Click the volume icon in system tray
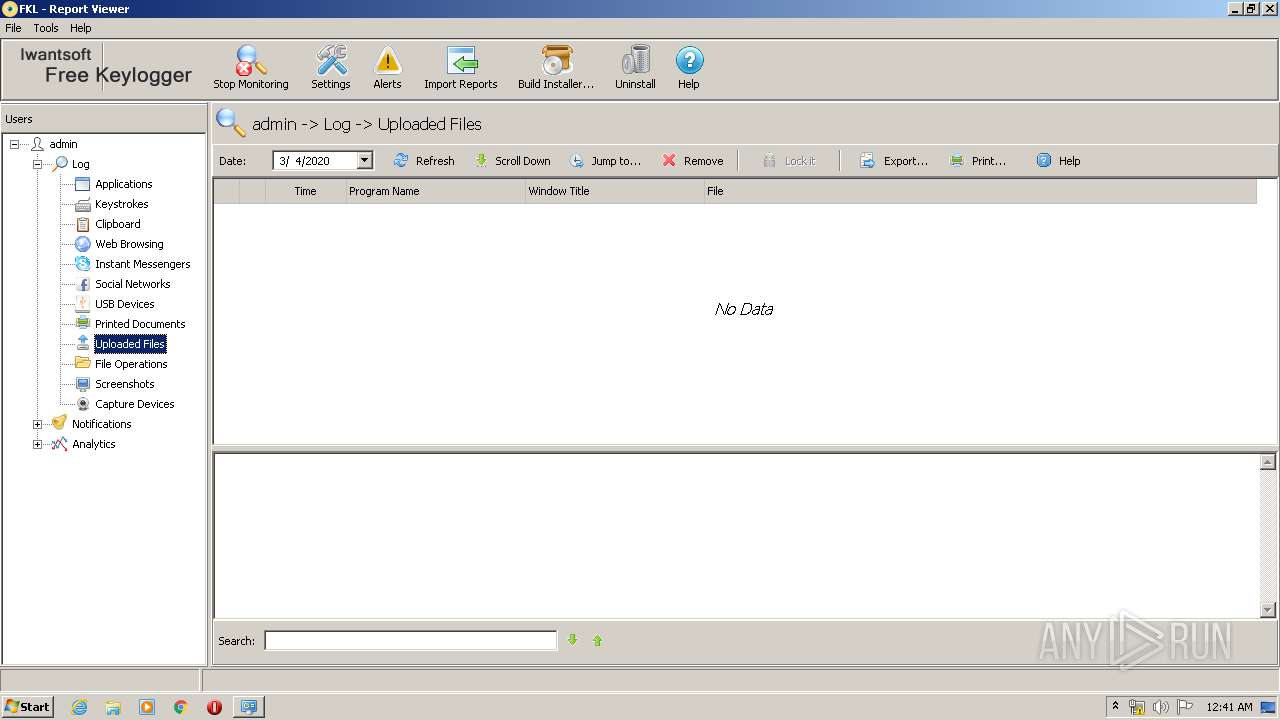Screen dimensions: 1280x720 coord(1160,707)
